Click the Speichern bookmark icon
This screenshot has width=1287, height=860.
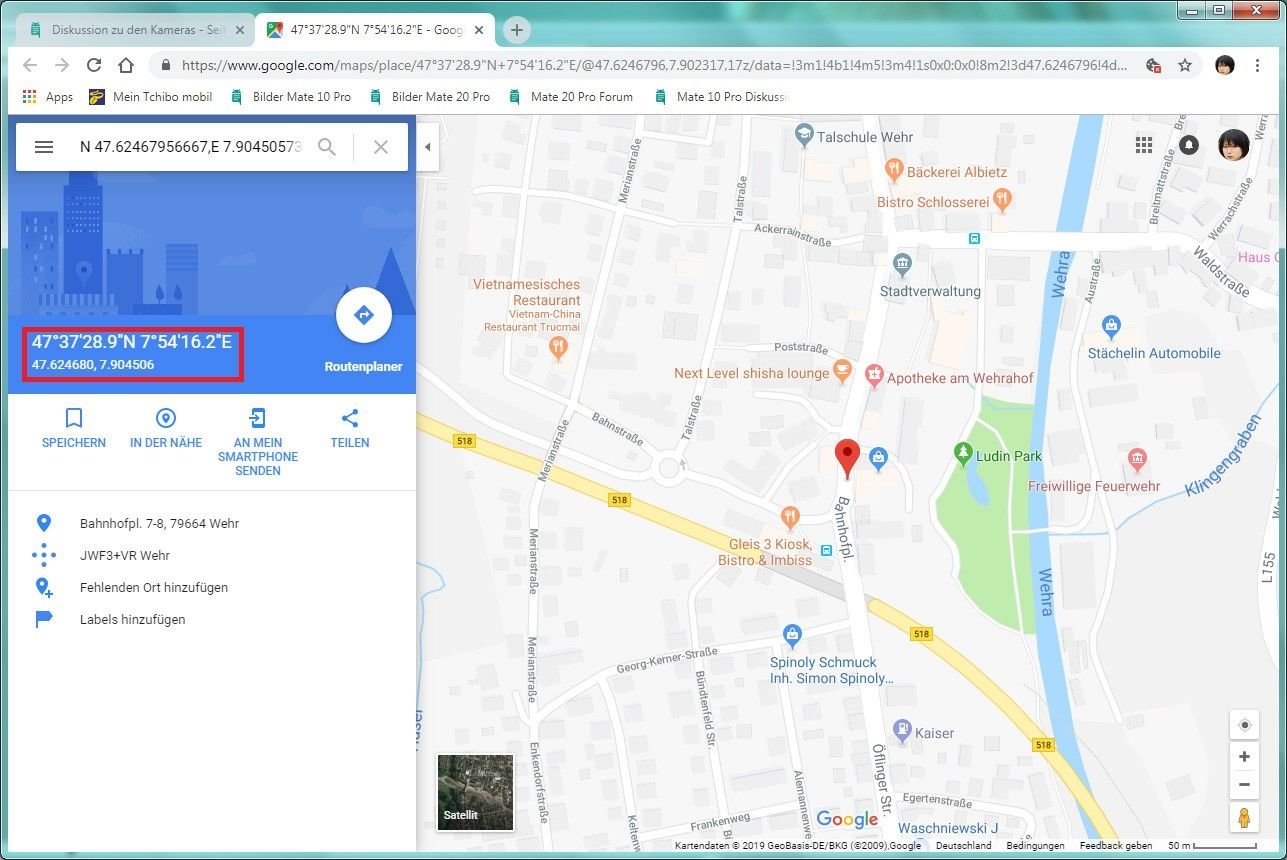pos(74,418)
